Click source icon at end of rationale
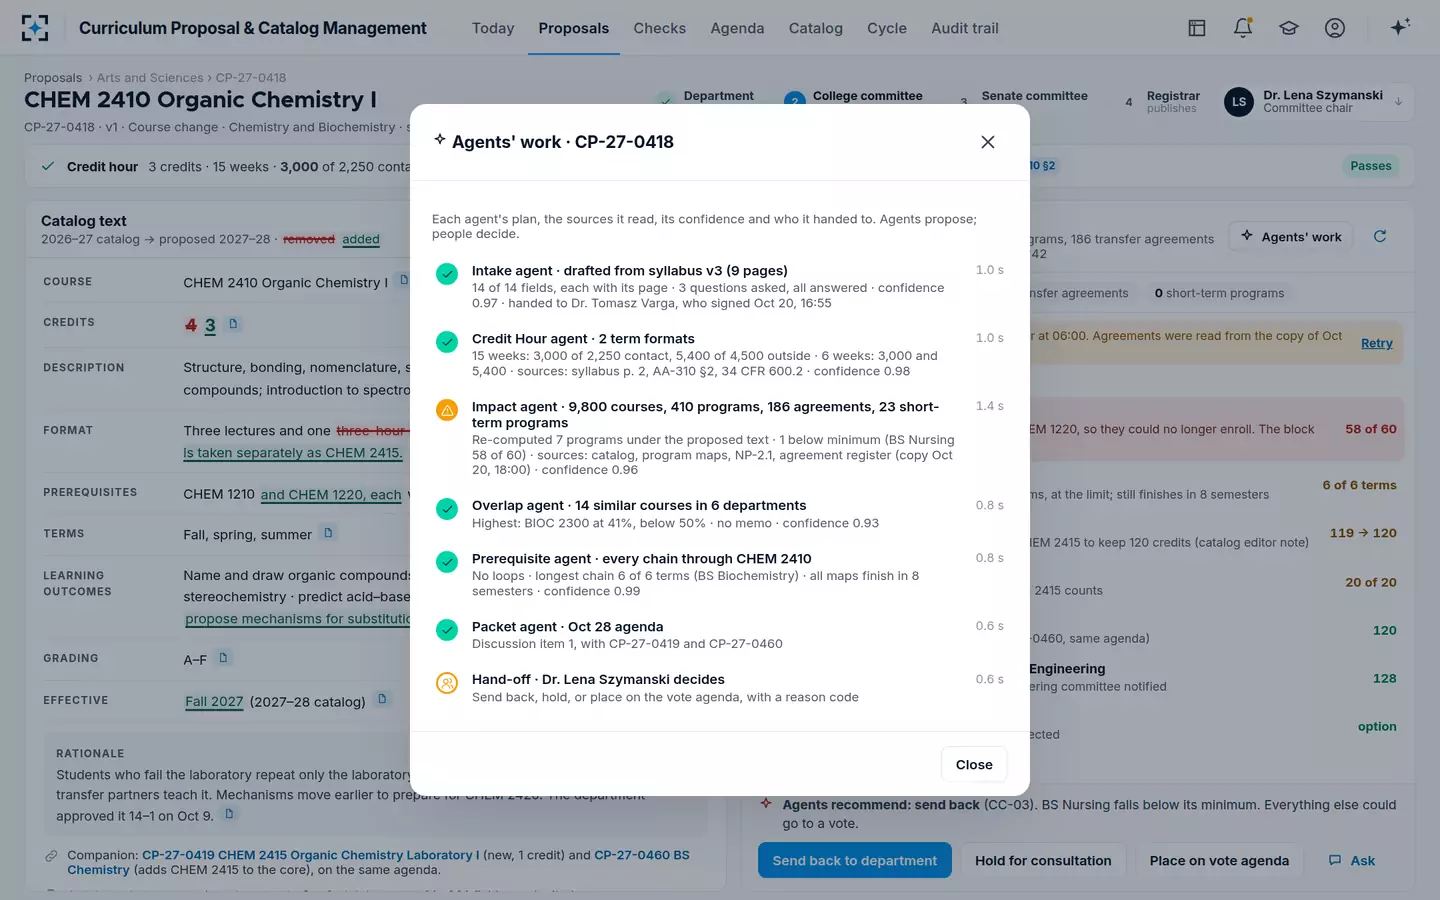 (229, 814)
